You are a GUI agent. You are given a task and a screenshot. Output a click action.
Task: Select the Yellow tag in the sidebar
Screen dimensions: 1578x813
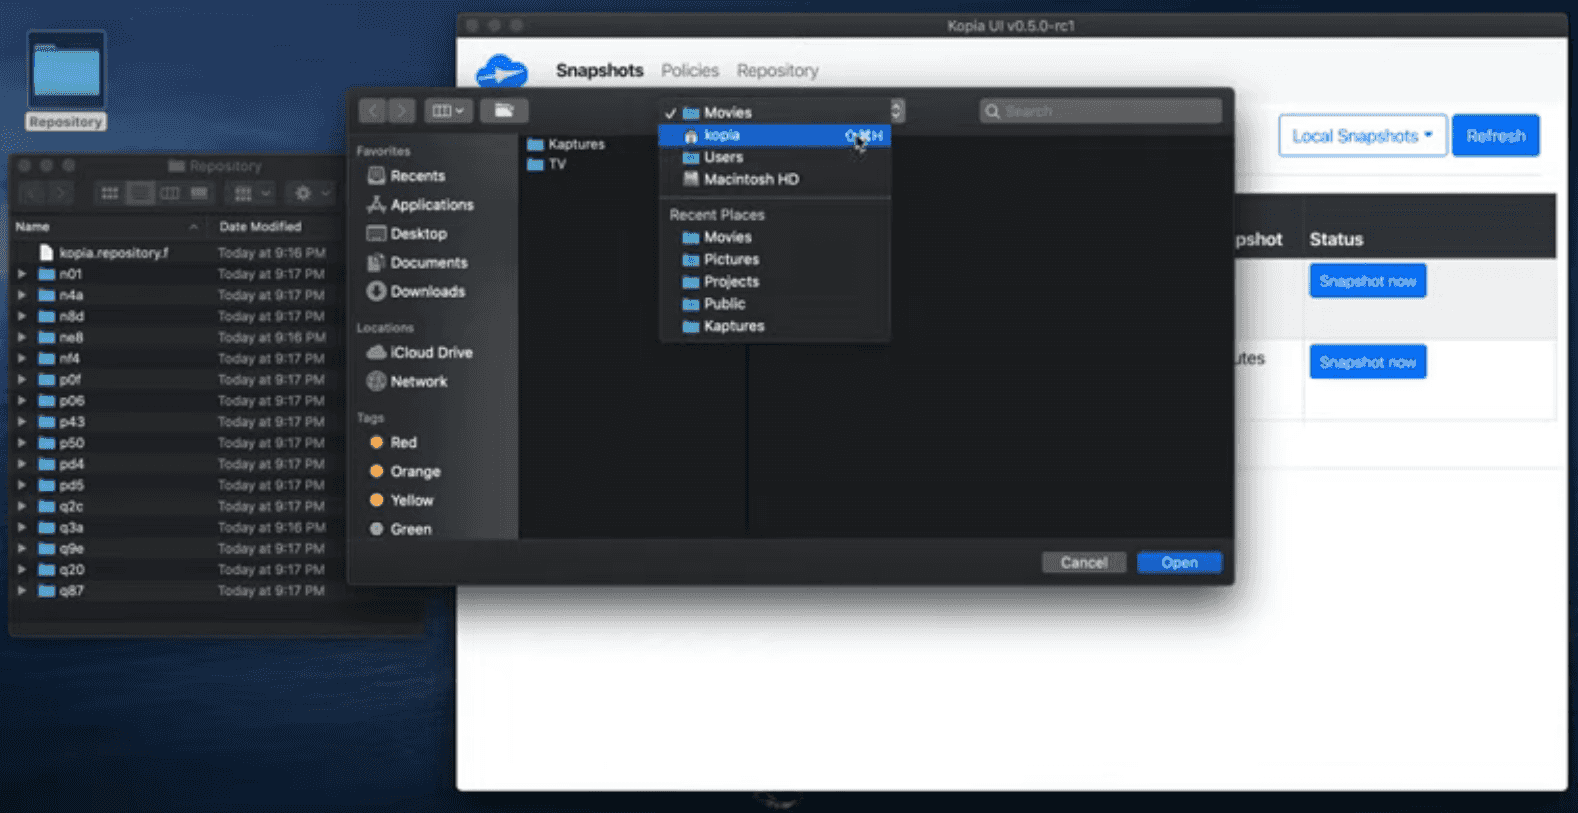click(x=402, y=501)
